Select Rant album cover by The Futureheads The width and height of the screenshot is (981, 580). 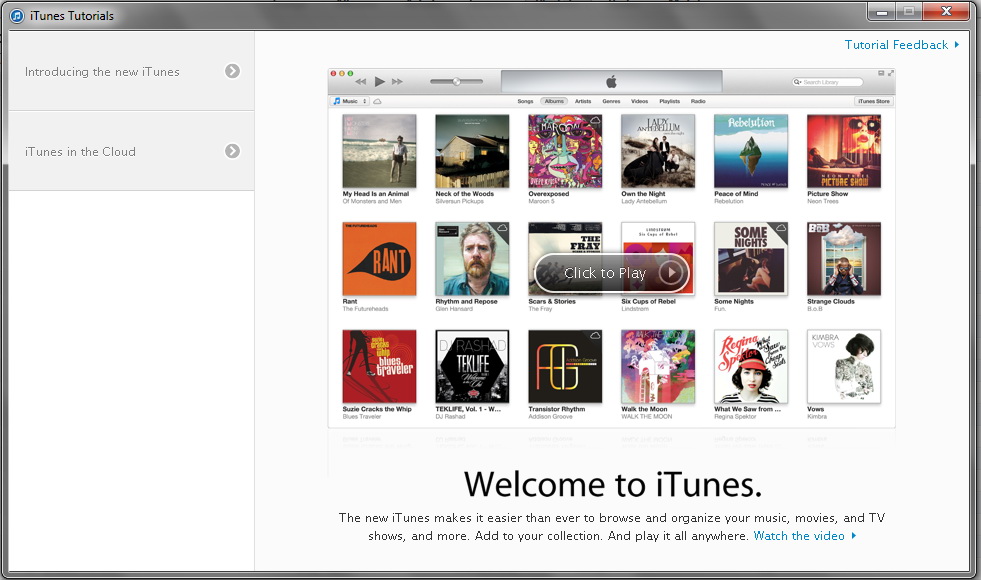(379, 258)
